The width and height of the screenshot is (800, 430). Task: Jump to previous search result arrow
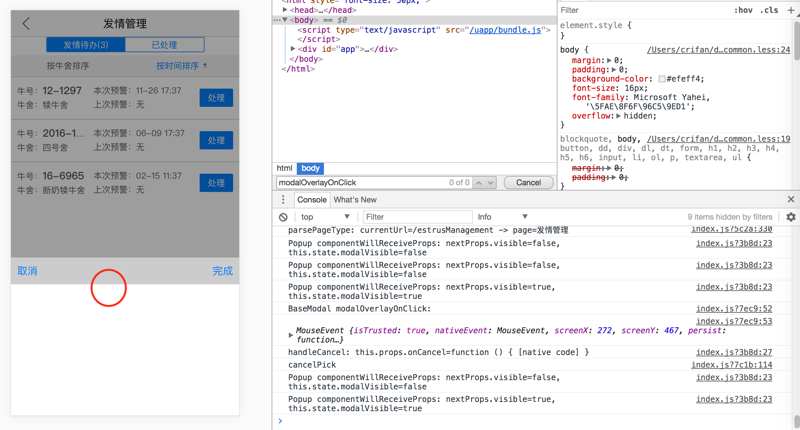(479, 183)
